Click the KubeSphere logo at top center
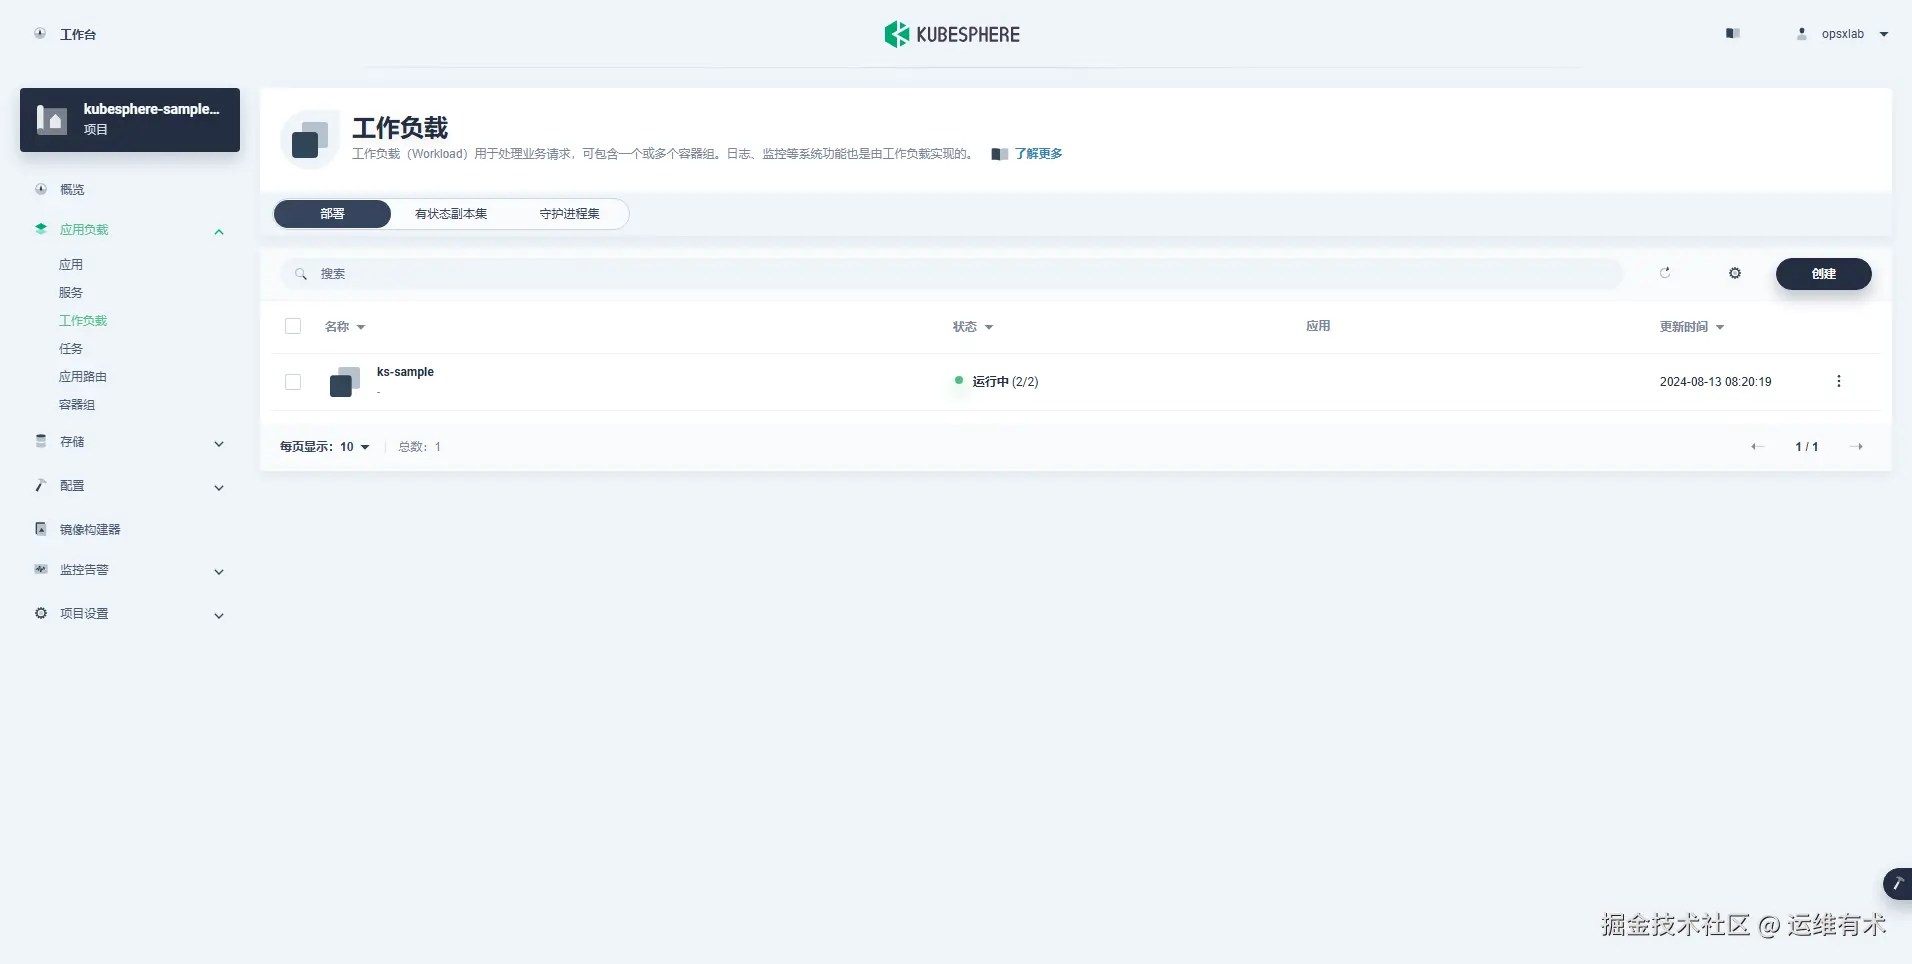This screenshot has width=1912, height=964. coord(951,33)
